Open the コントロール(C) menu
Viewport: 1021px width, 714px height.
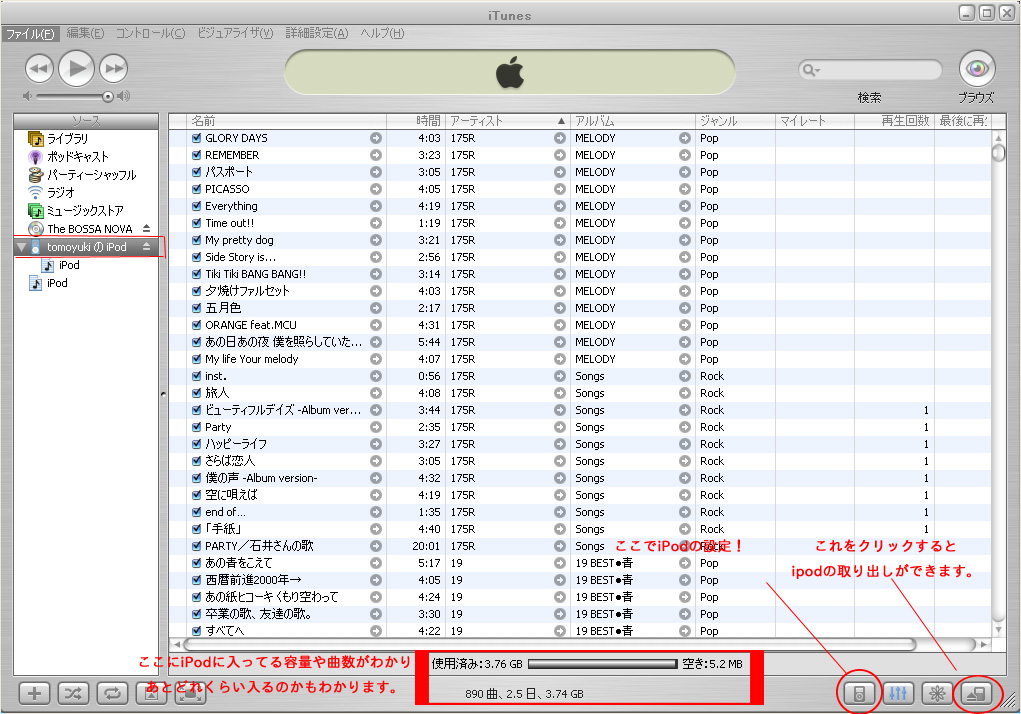(150, 33)
